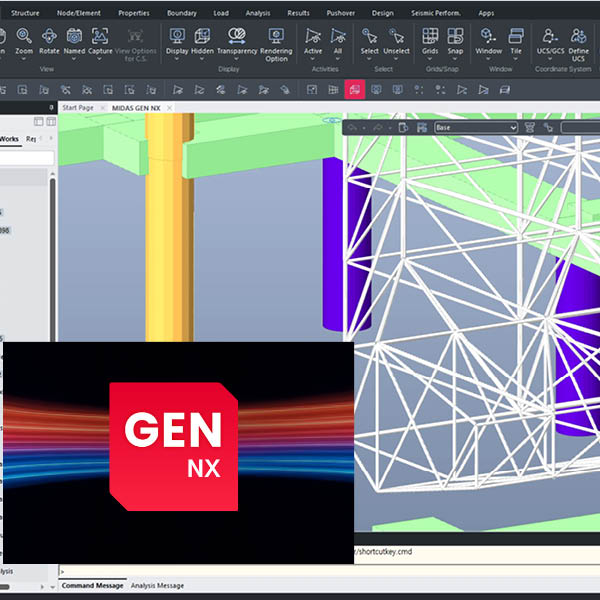Click the icon right of Base dropdown
Image resolution: width=600 pixels, height=600 pixels.
530,127
